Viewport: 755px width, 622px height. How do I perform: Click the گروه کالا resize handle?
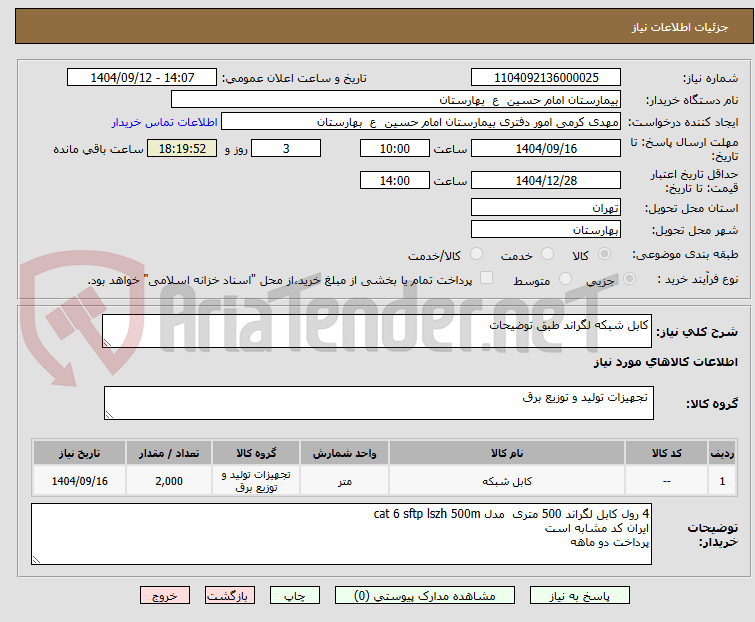tap(109, 415)
